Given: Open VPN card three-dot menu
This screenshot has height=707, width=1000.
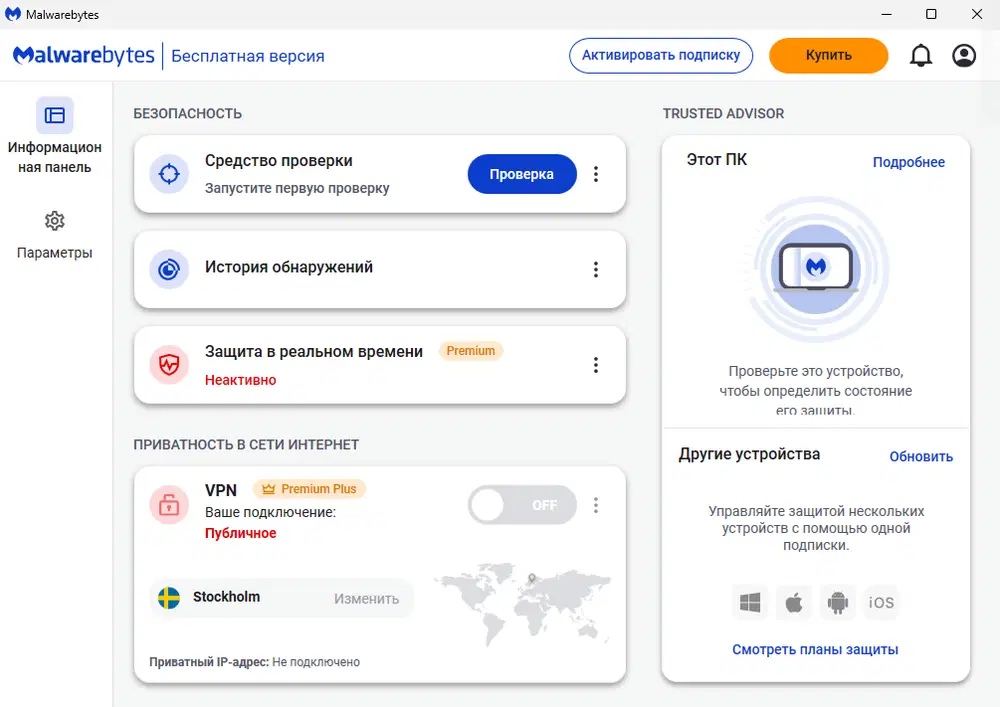Looking at the screenshot, I should pyautogui.click(x=596, y=505).
